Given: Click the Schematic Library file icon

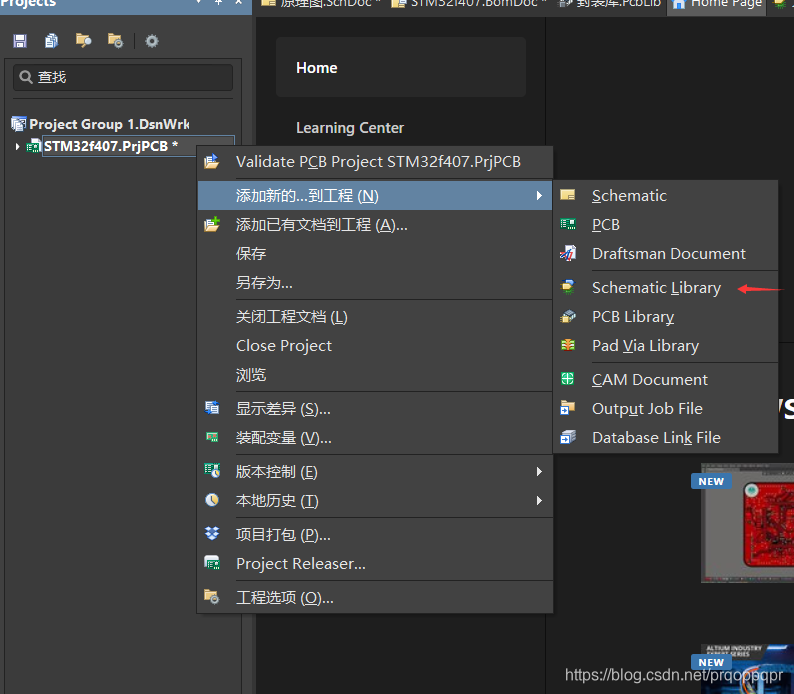Looking at the screenshot, I should [x=568, y=288].
